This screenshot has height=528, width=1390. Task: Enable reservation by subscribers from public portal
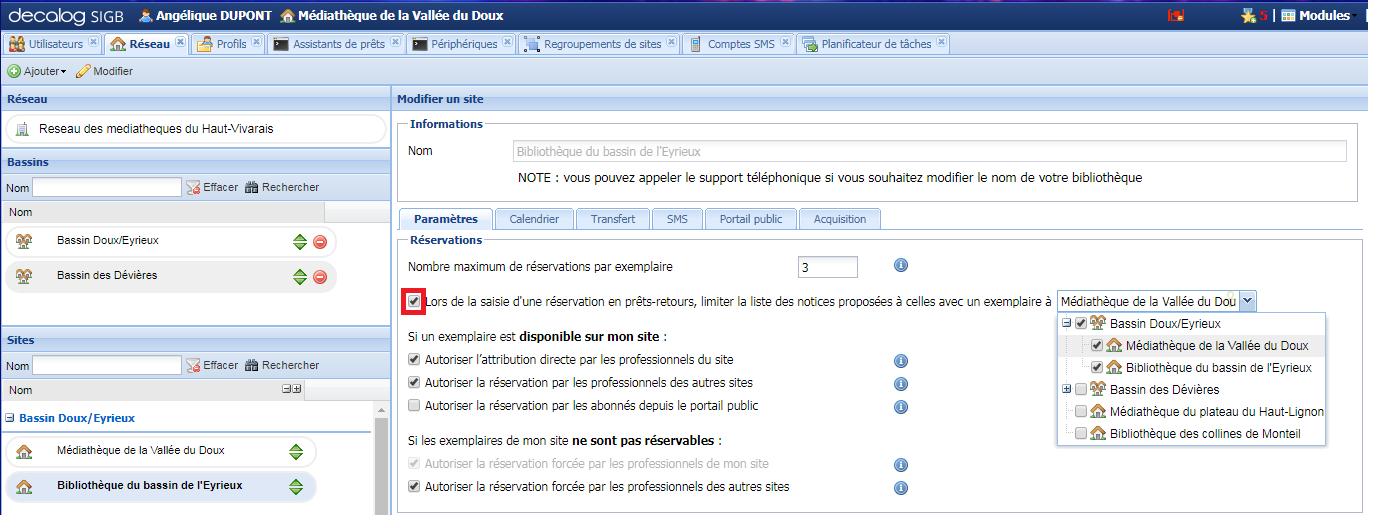point(414,406)
